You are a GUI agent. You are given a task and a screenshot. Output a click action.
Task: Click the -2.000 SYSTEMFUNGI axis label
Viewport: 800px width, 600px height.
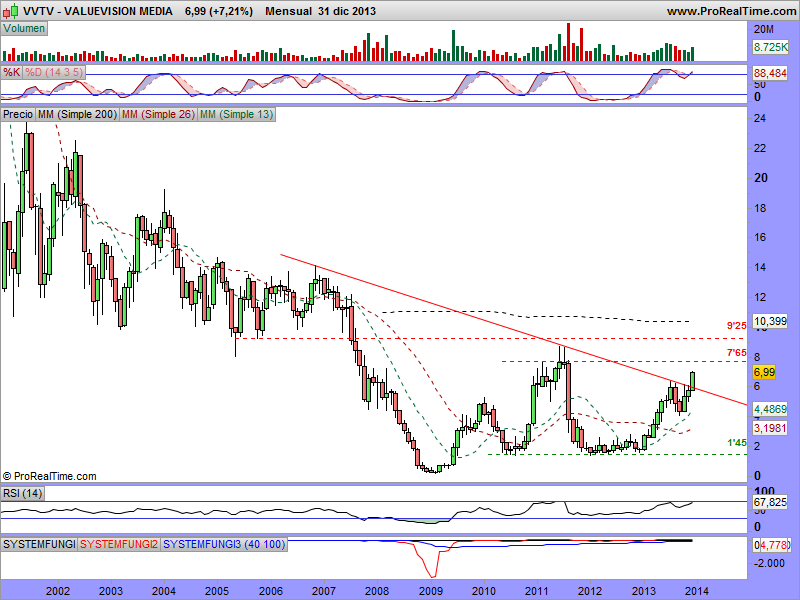pos(769,563)
